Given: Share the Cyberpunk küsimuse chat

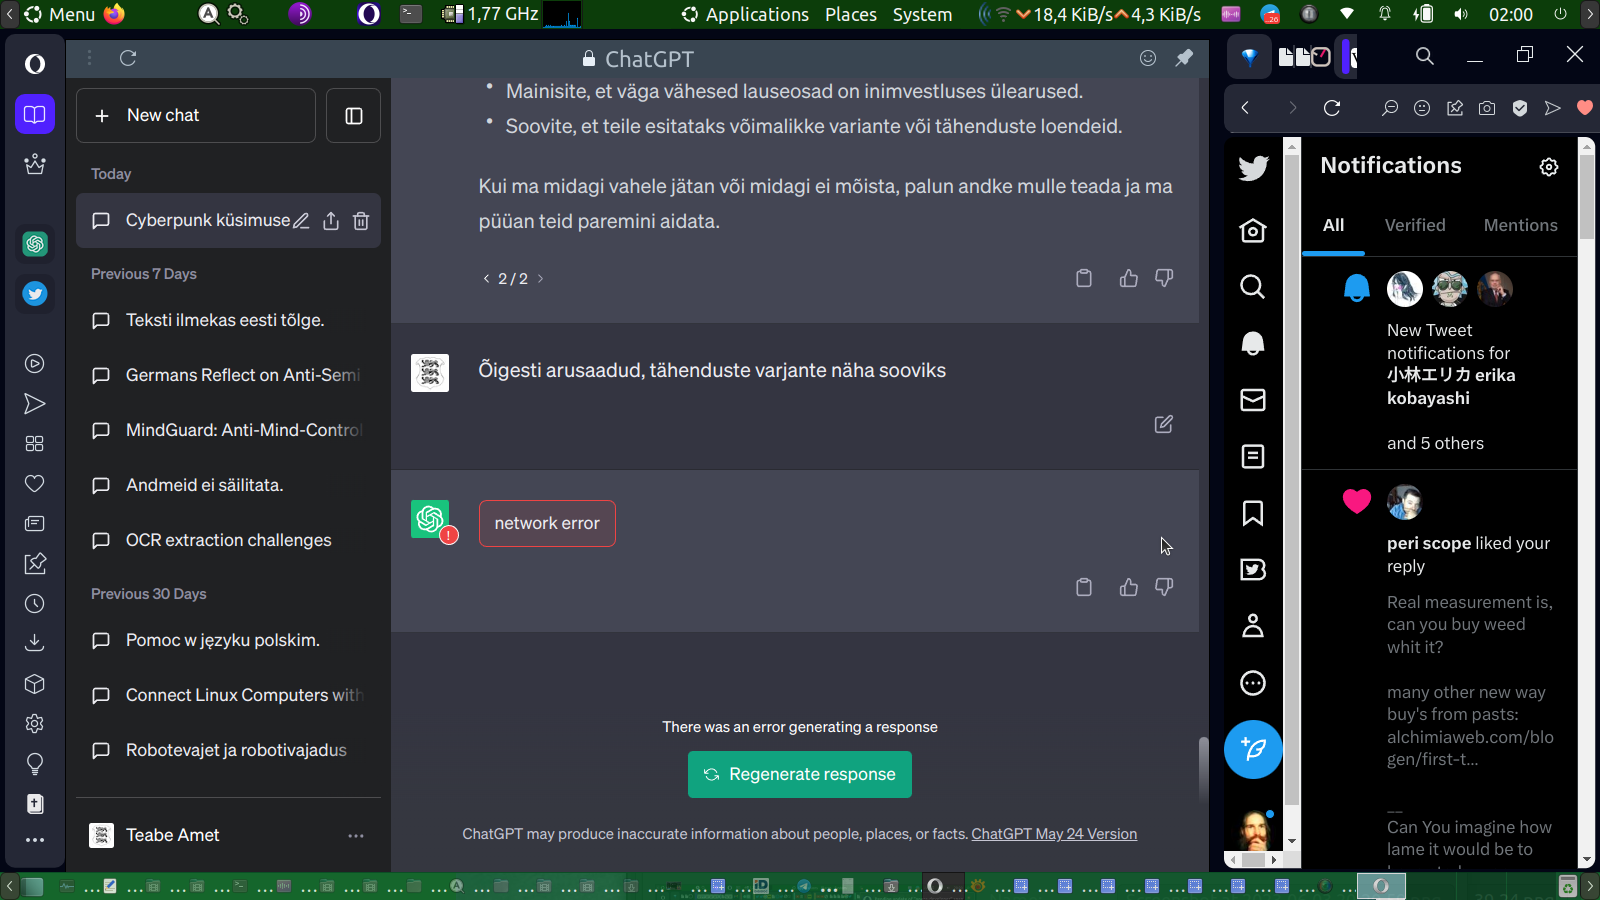Looking at the screenshot, I should coord(331,221).
